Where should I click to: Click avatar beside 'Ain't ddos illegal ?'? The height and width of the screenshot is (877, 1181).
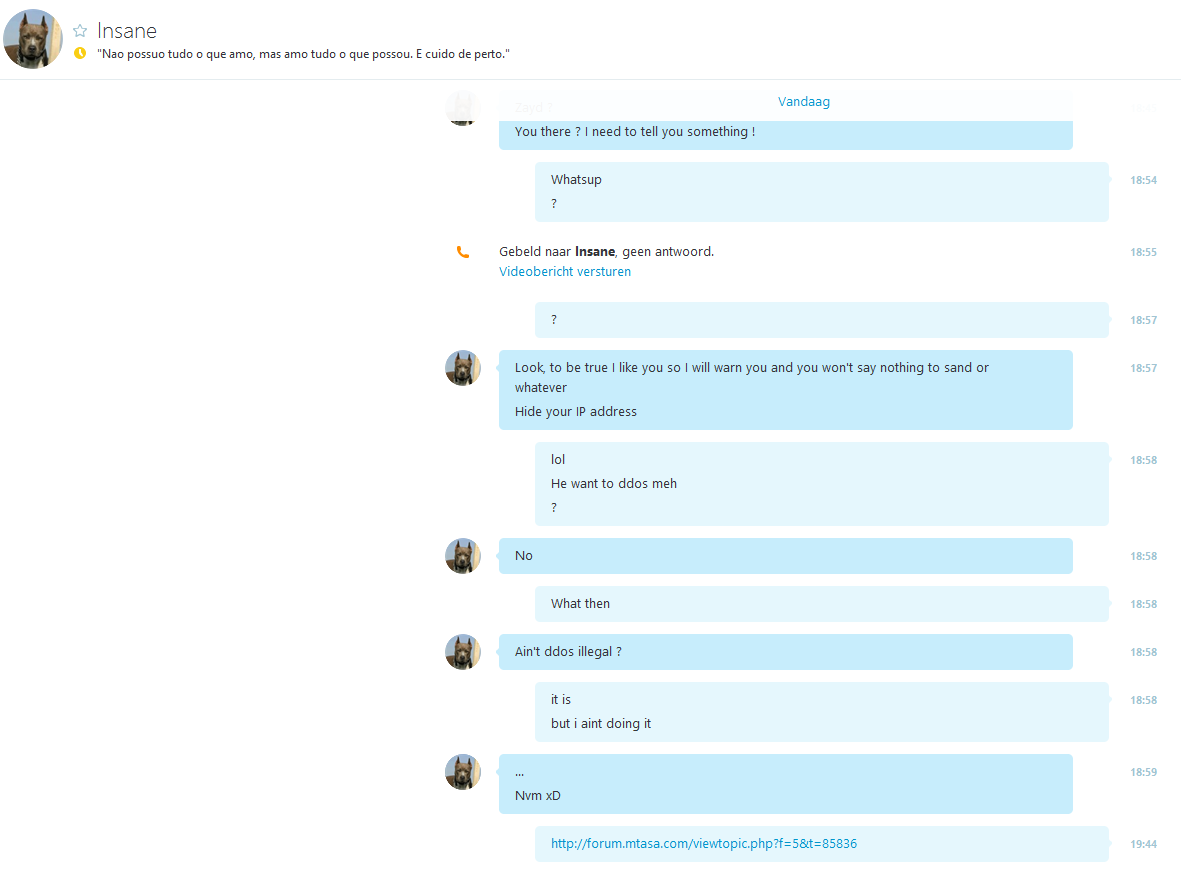463,652
